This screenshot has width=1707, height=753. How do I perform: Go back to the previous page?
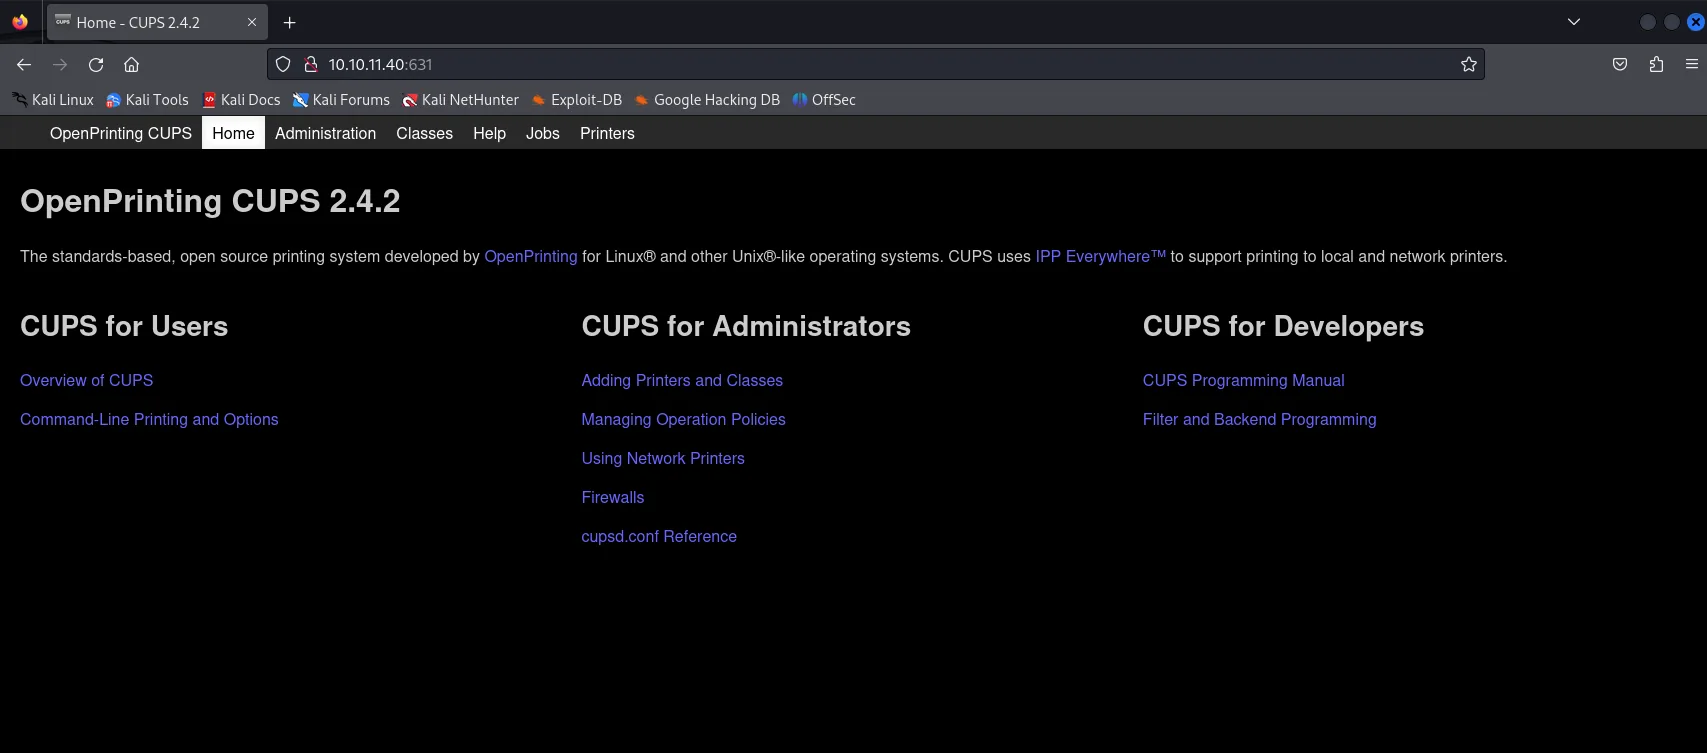click(x=24, y=65)
